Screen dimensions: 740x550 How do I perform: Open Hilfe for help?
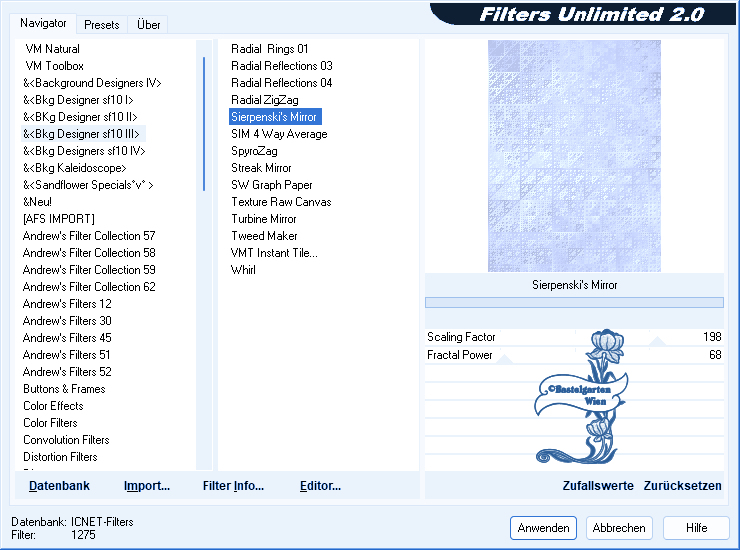(697, 528)
